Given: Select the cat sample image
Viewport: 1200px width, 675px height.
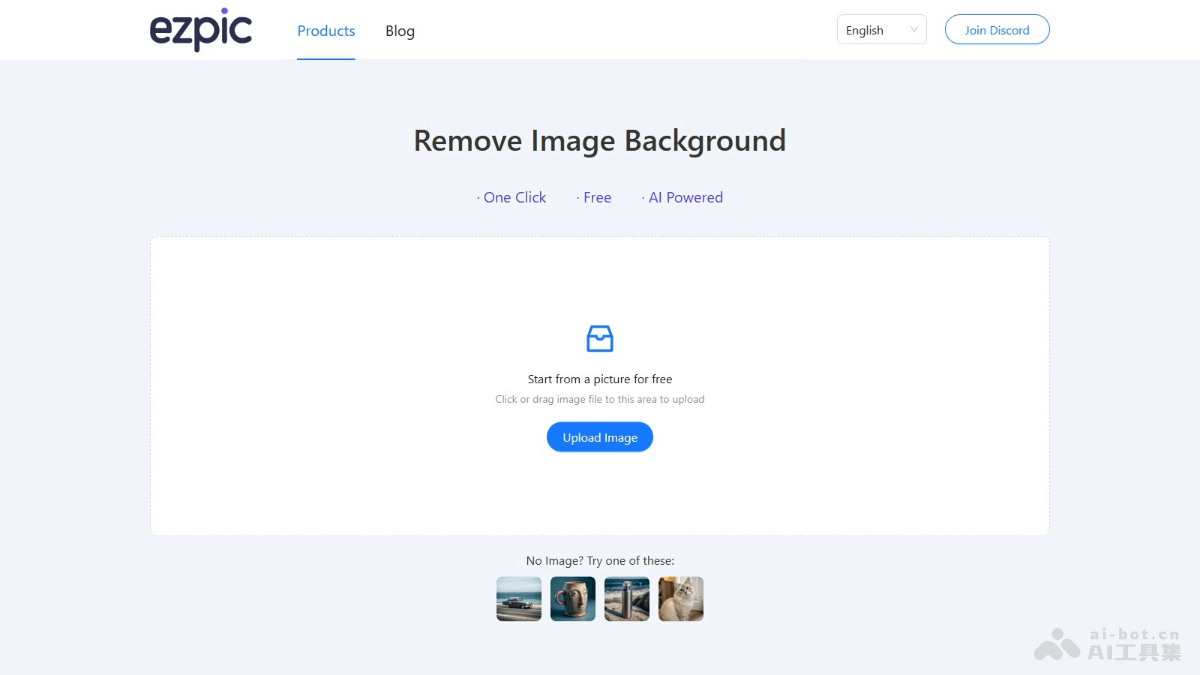Looking at the screenshot, I should coord(680,598).
